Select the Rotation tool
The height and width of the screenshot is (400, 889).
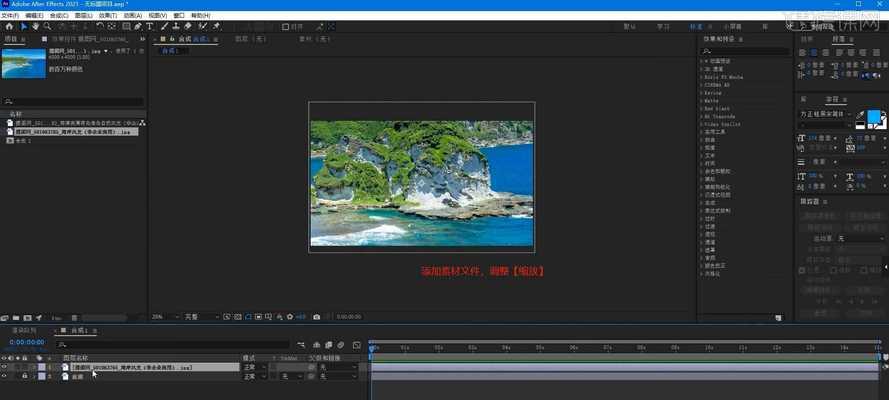point(100,26)
